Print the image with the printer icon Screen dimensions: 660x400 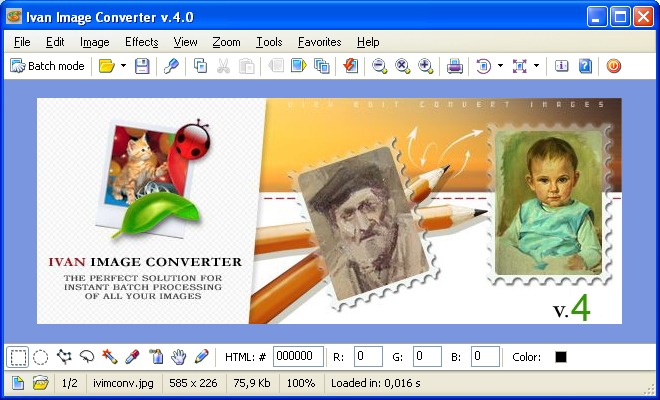pyautogui.click(x=455, y=66)
